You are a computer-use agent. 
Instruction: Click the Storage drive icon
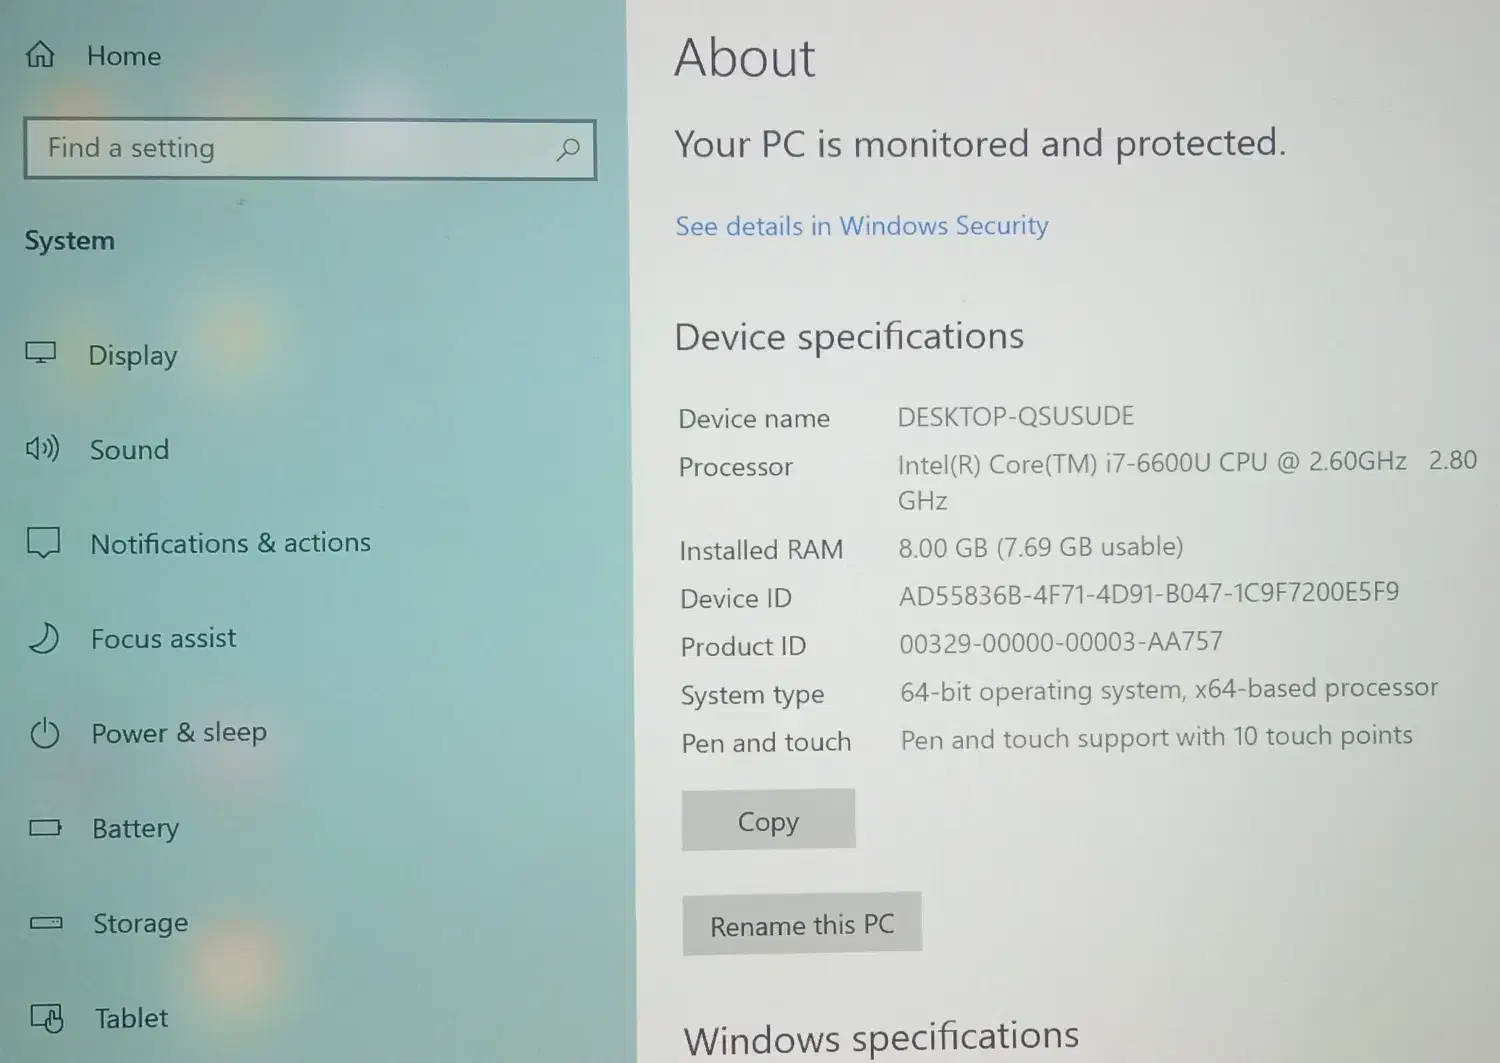pyautogui.click(x=46, y=922)
